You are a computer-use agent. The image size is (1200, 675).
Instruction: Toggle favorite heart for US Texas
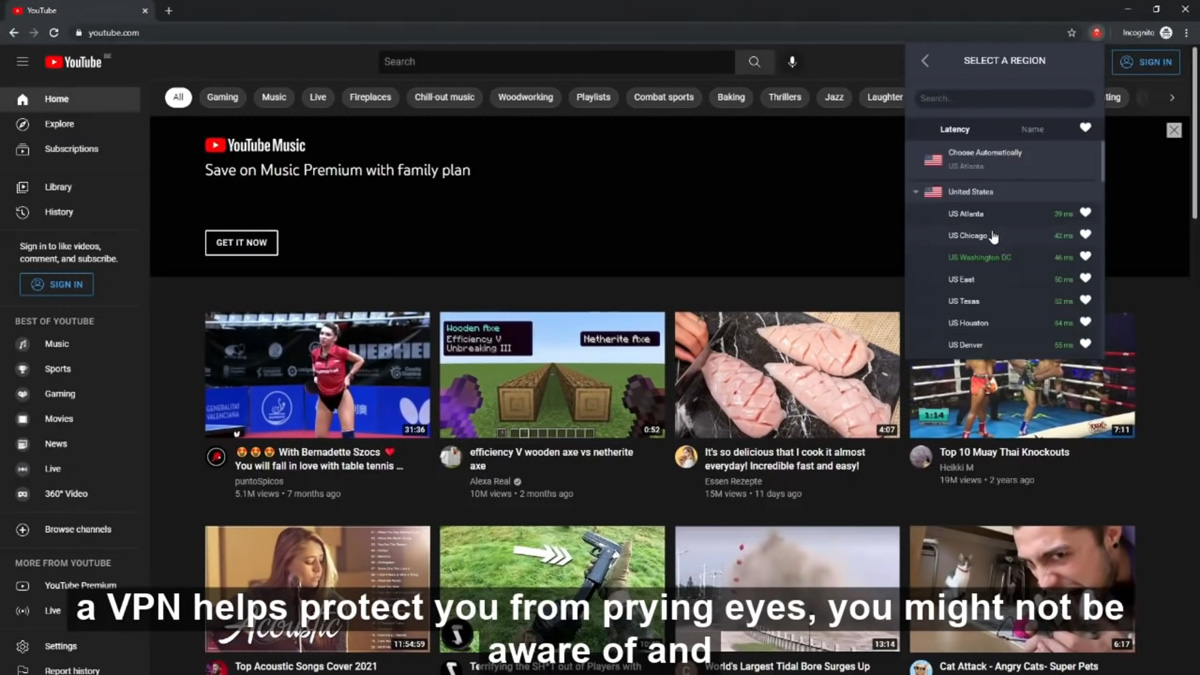pyautogui.click(x=1085, y=300)
